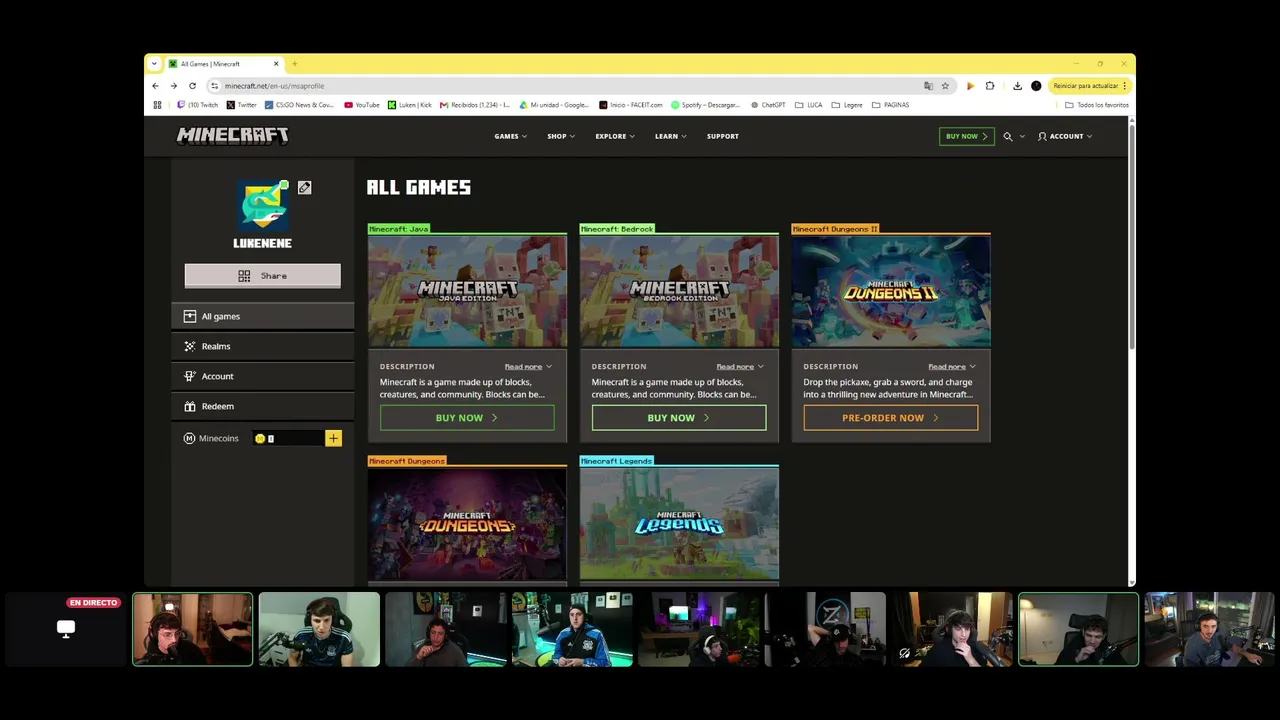Bookmark this page with the star icon

tap(945, 86)
